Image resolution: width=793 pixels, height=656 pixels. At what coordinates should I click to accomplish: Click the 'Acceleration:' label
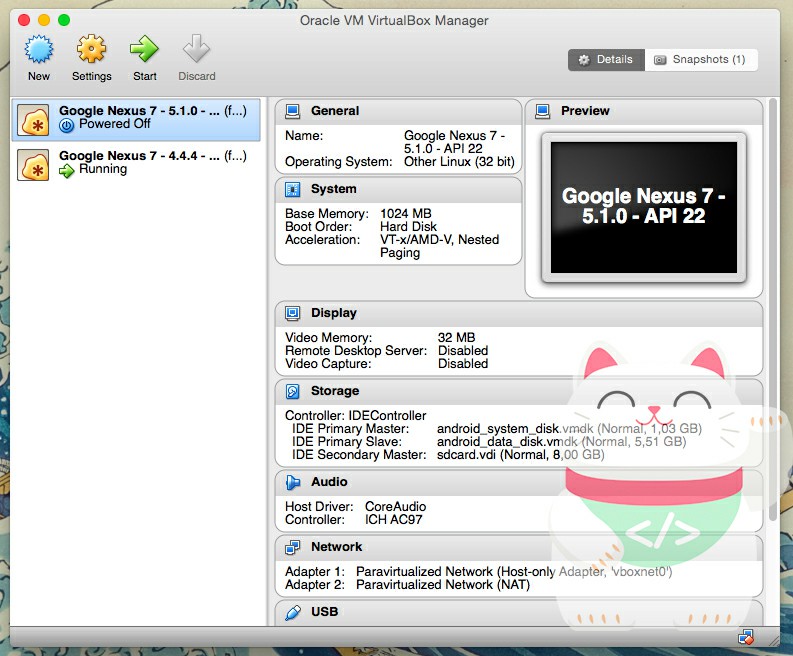pos(323,240)
